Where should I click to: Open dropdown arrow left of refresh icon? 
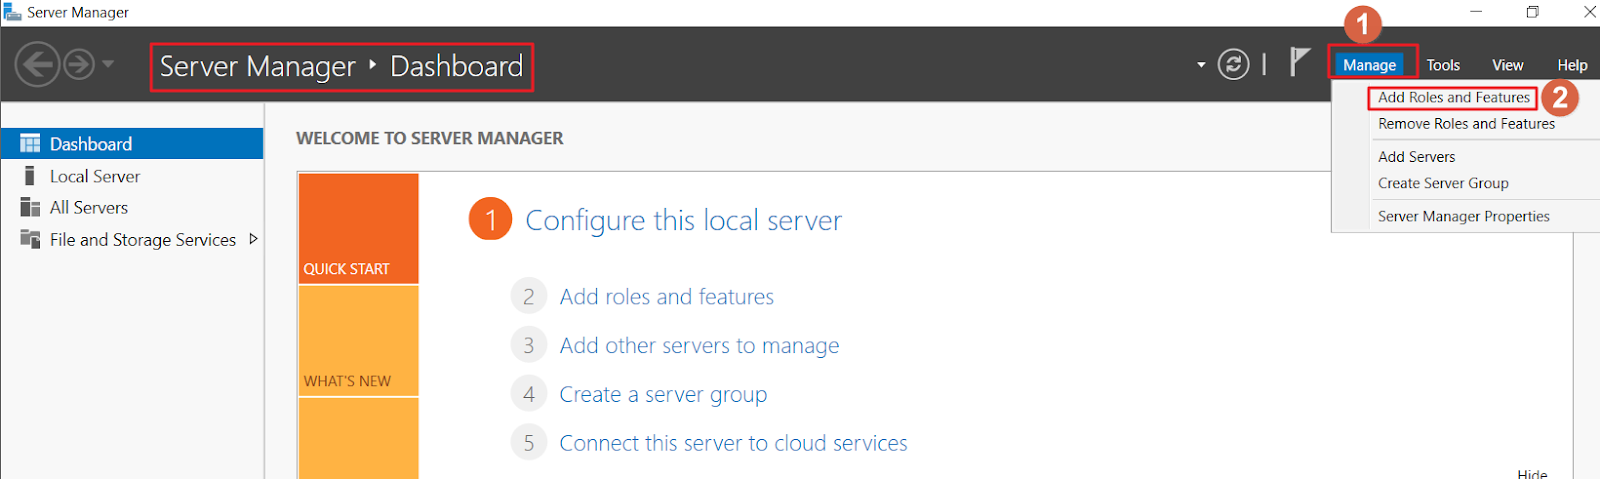pyautogui.click(x=1201, y=66)
